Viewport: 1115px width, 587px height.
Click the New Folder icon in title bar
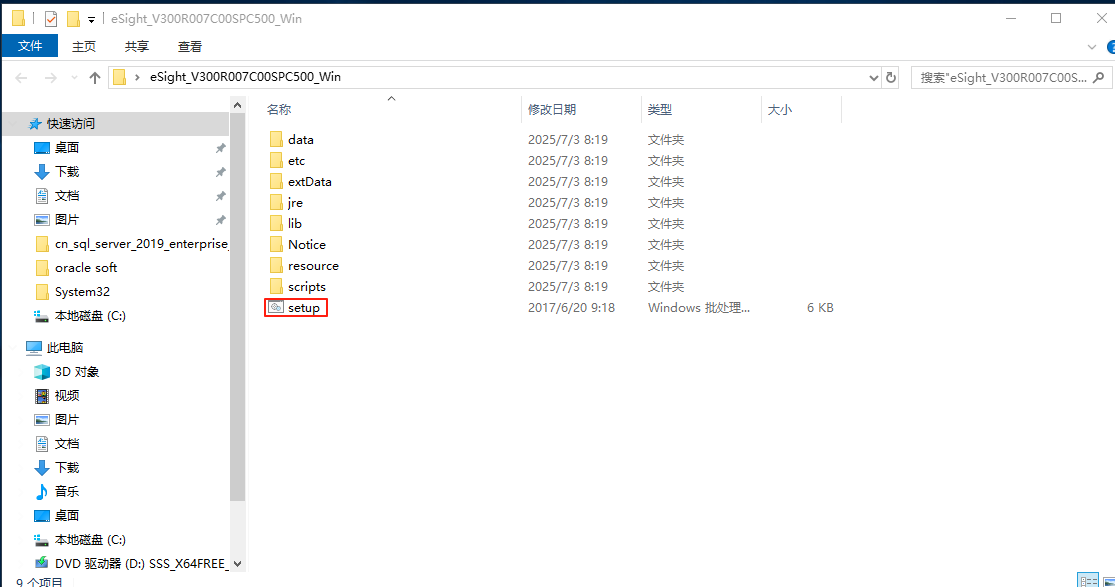[x=73, y=18]
